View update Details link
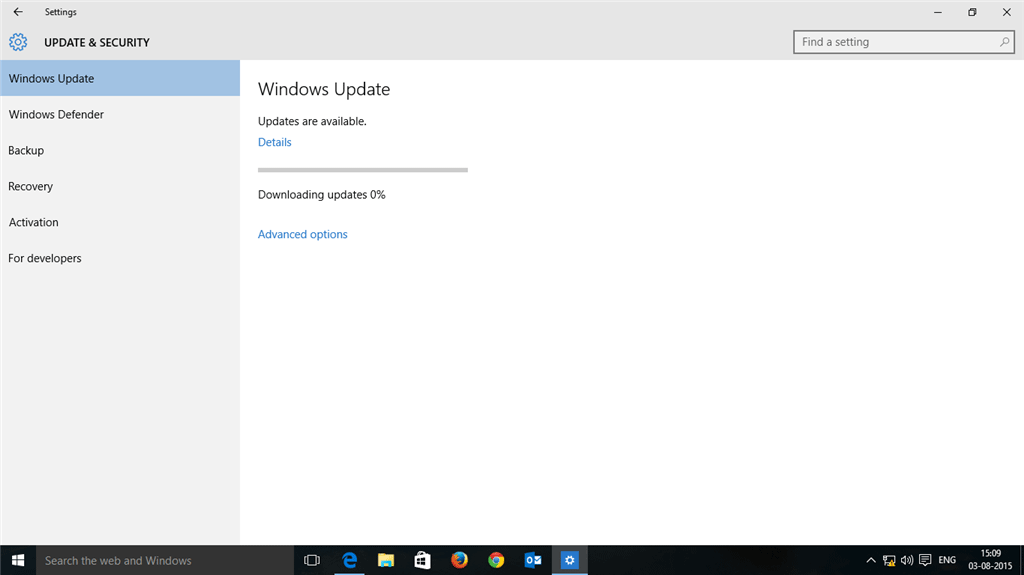This screenshot has width=1024, height=575. 274,142
